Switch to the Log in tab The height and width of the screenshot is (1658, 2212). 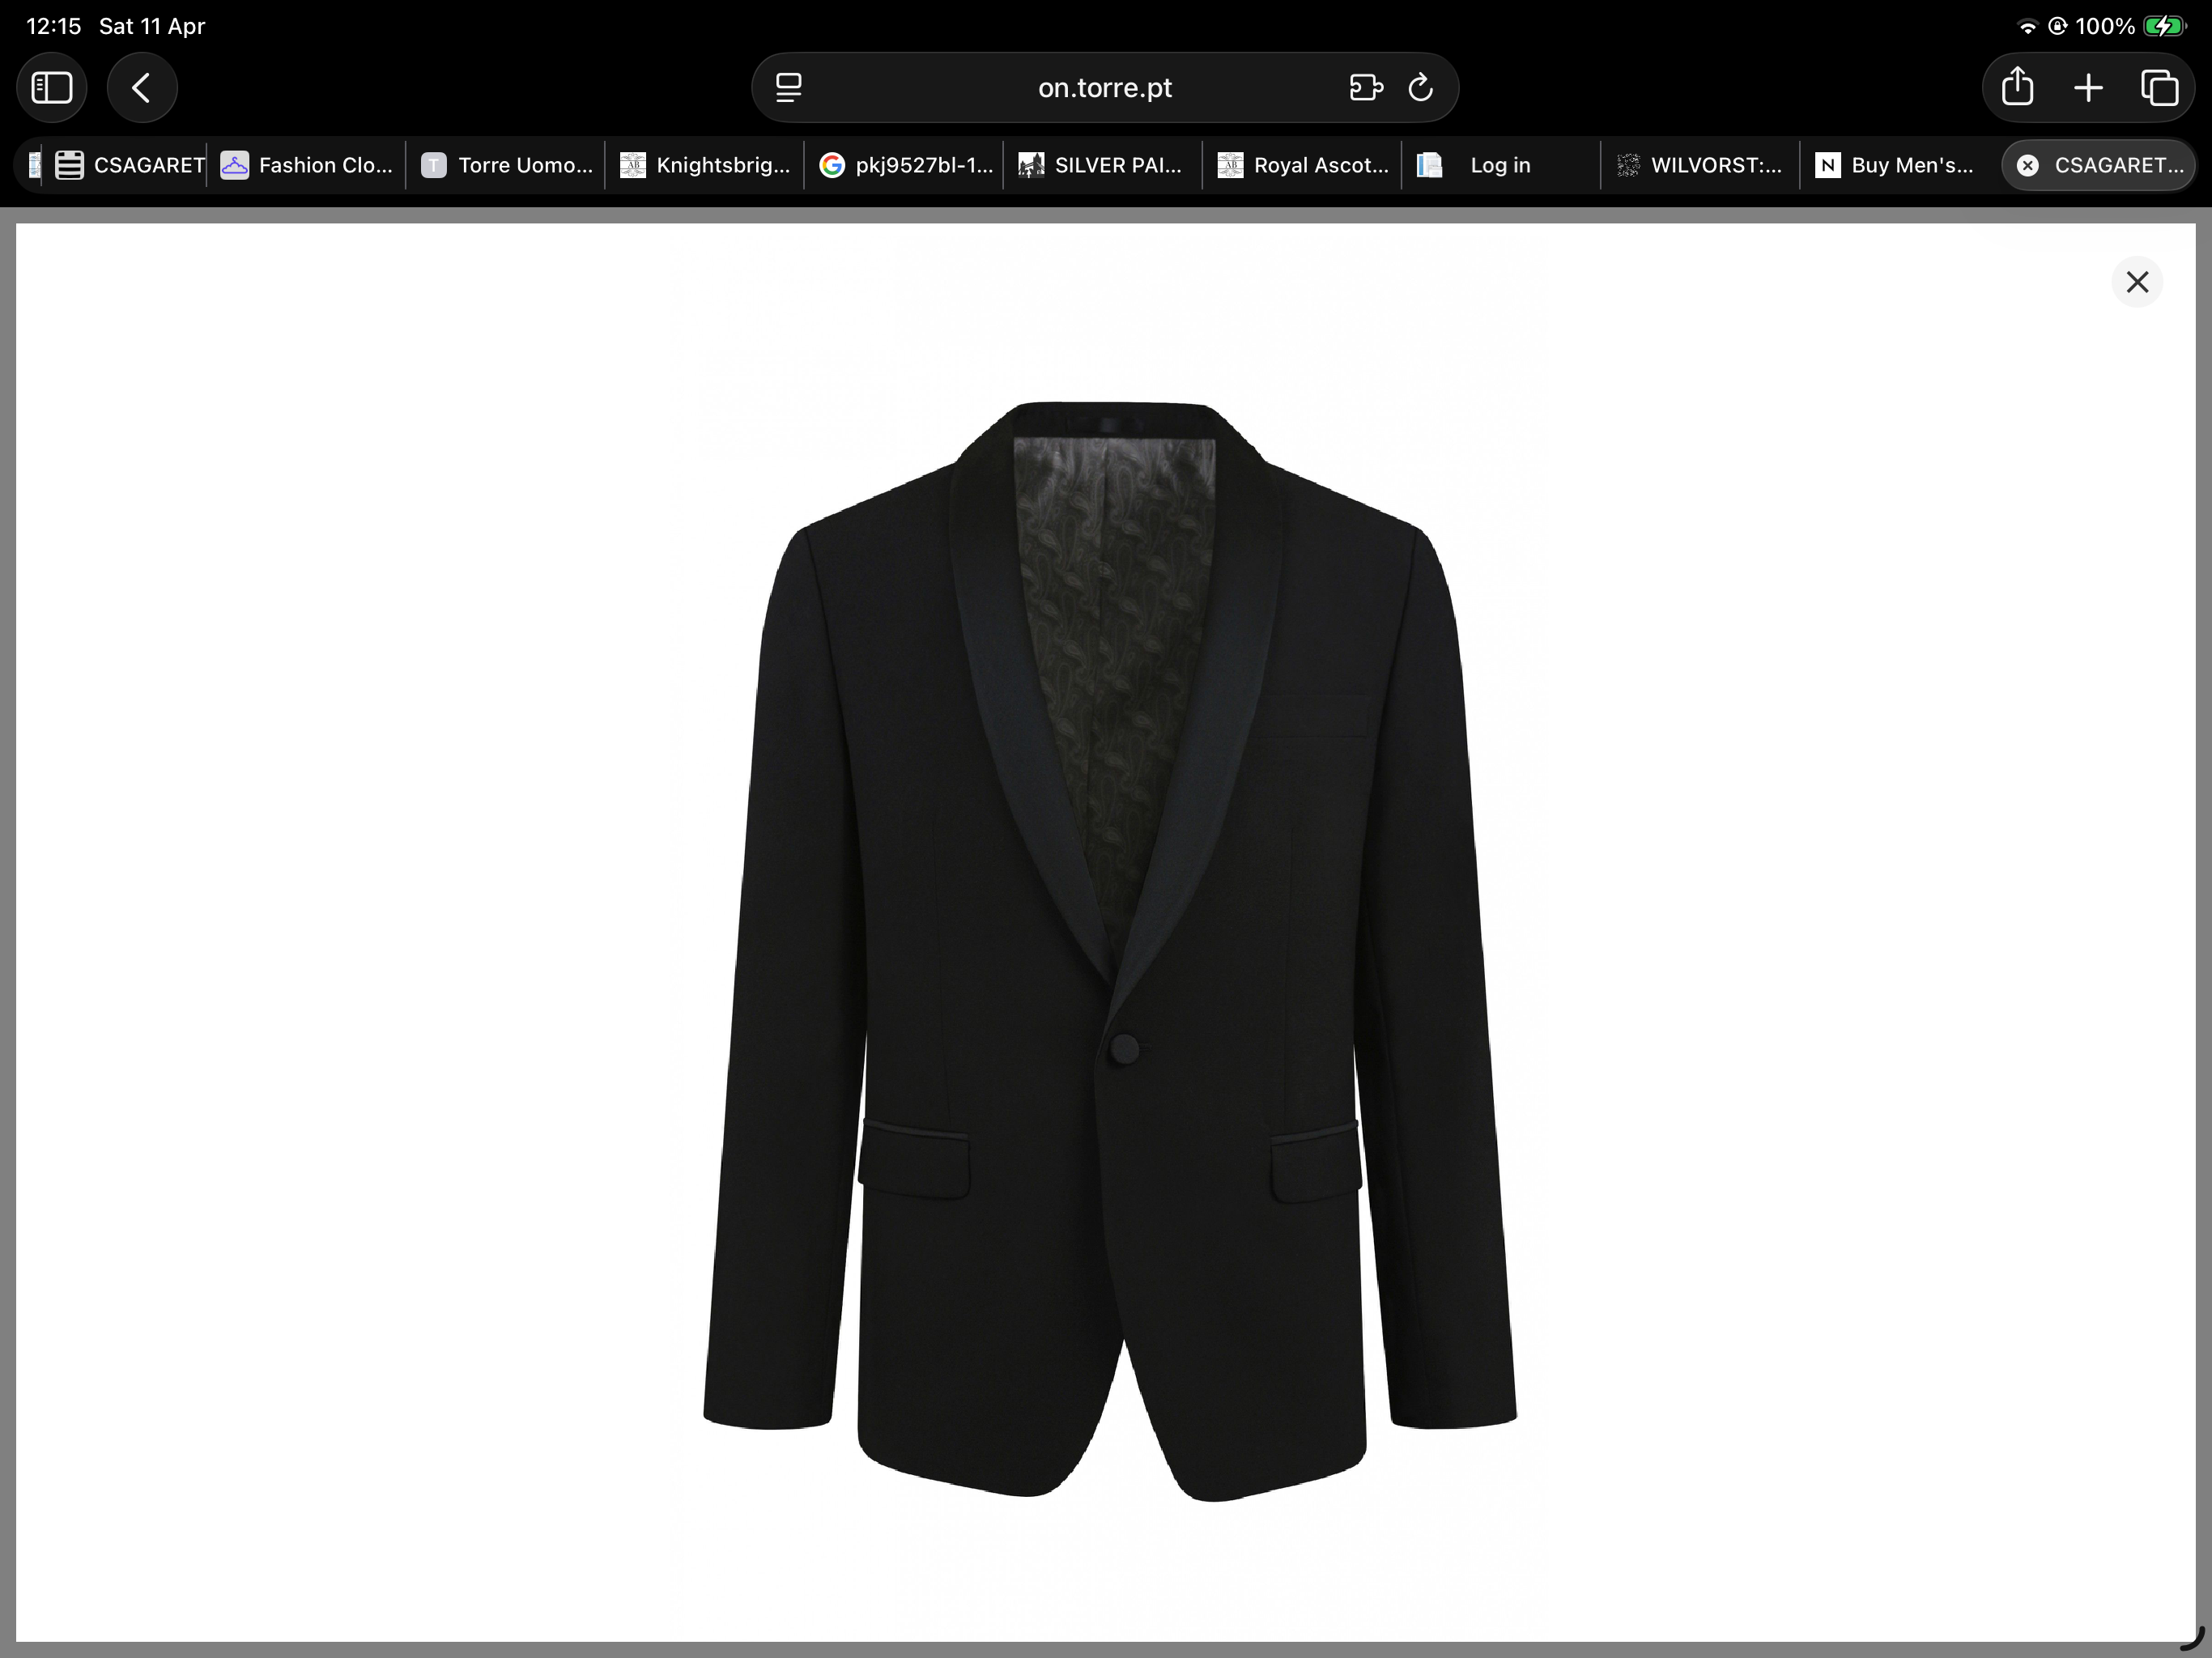[1500, 165]
